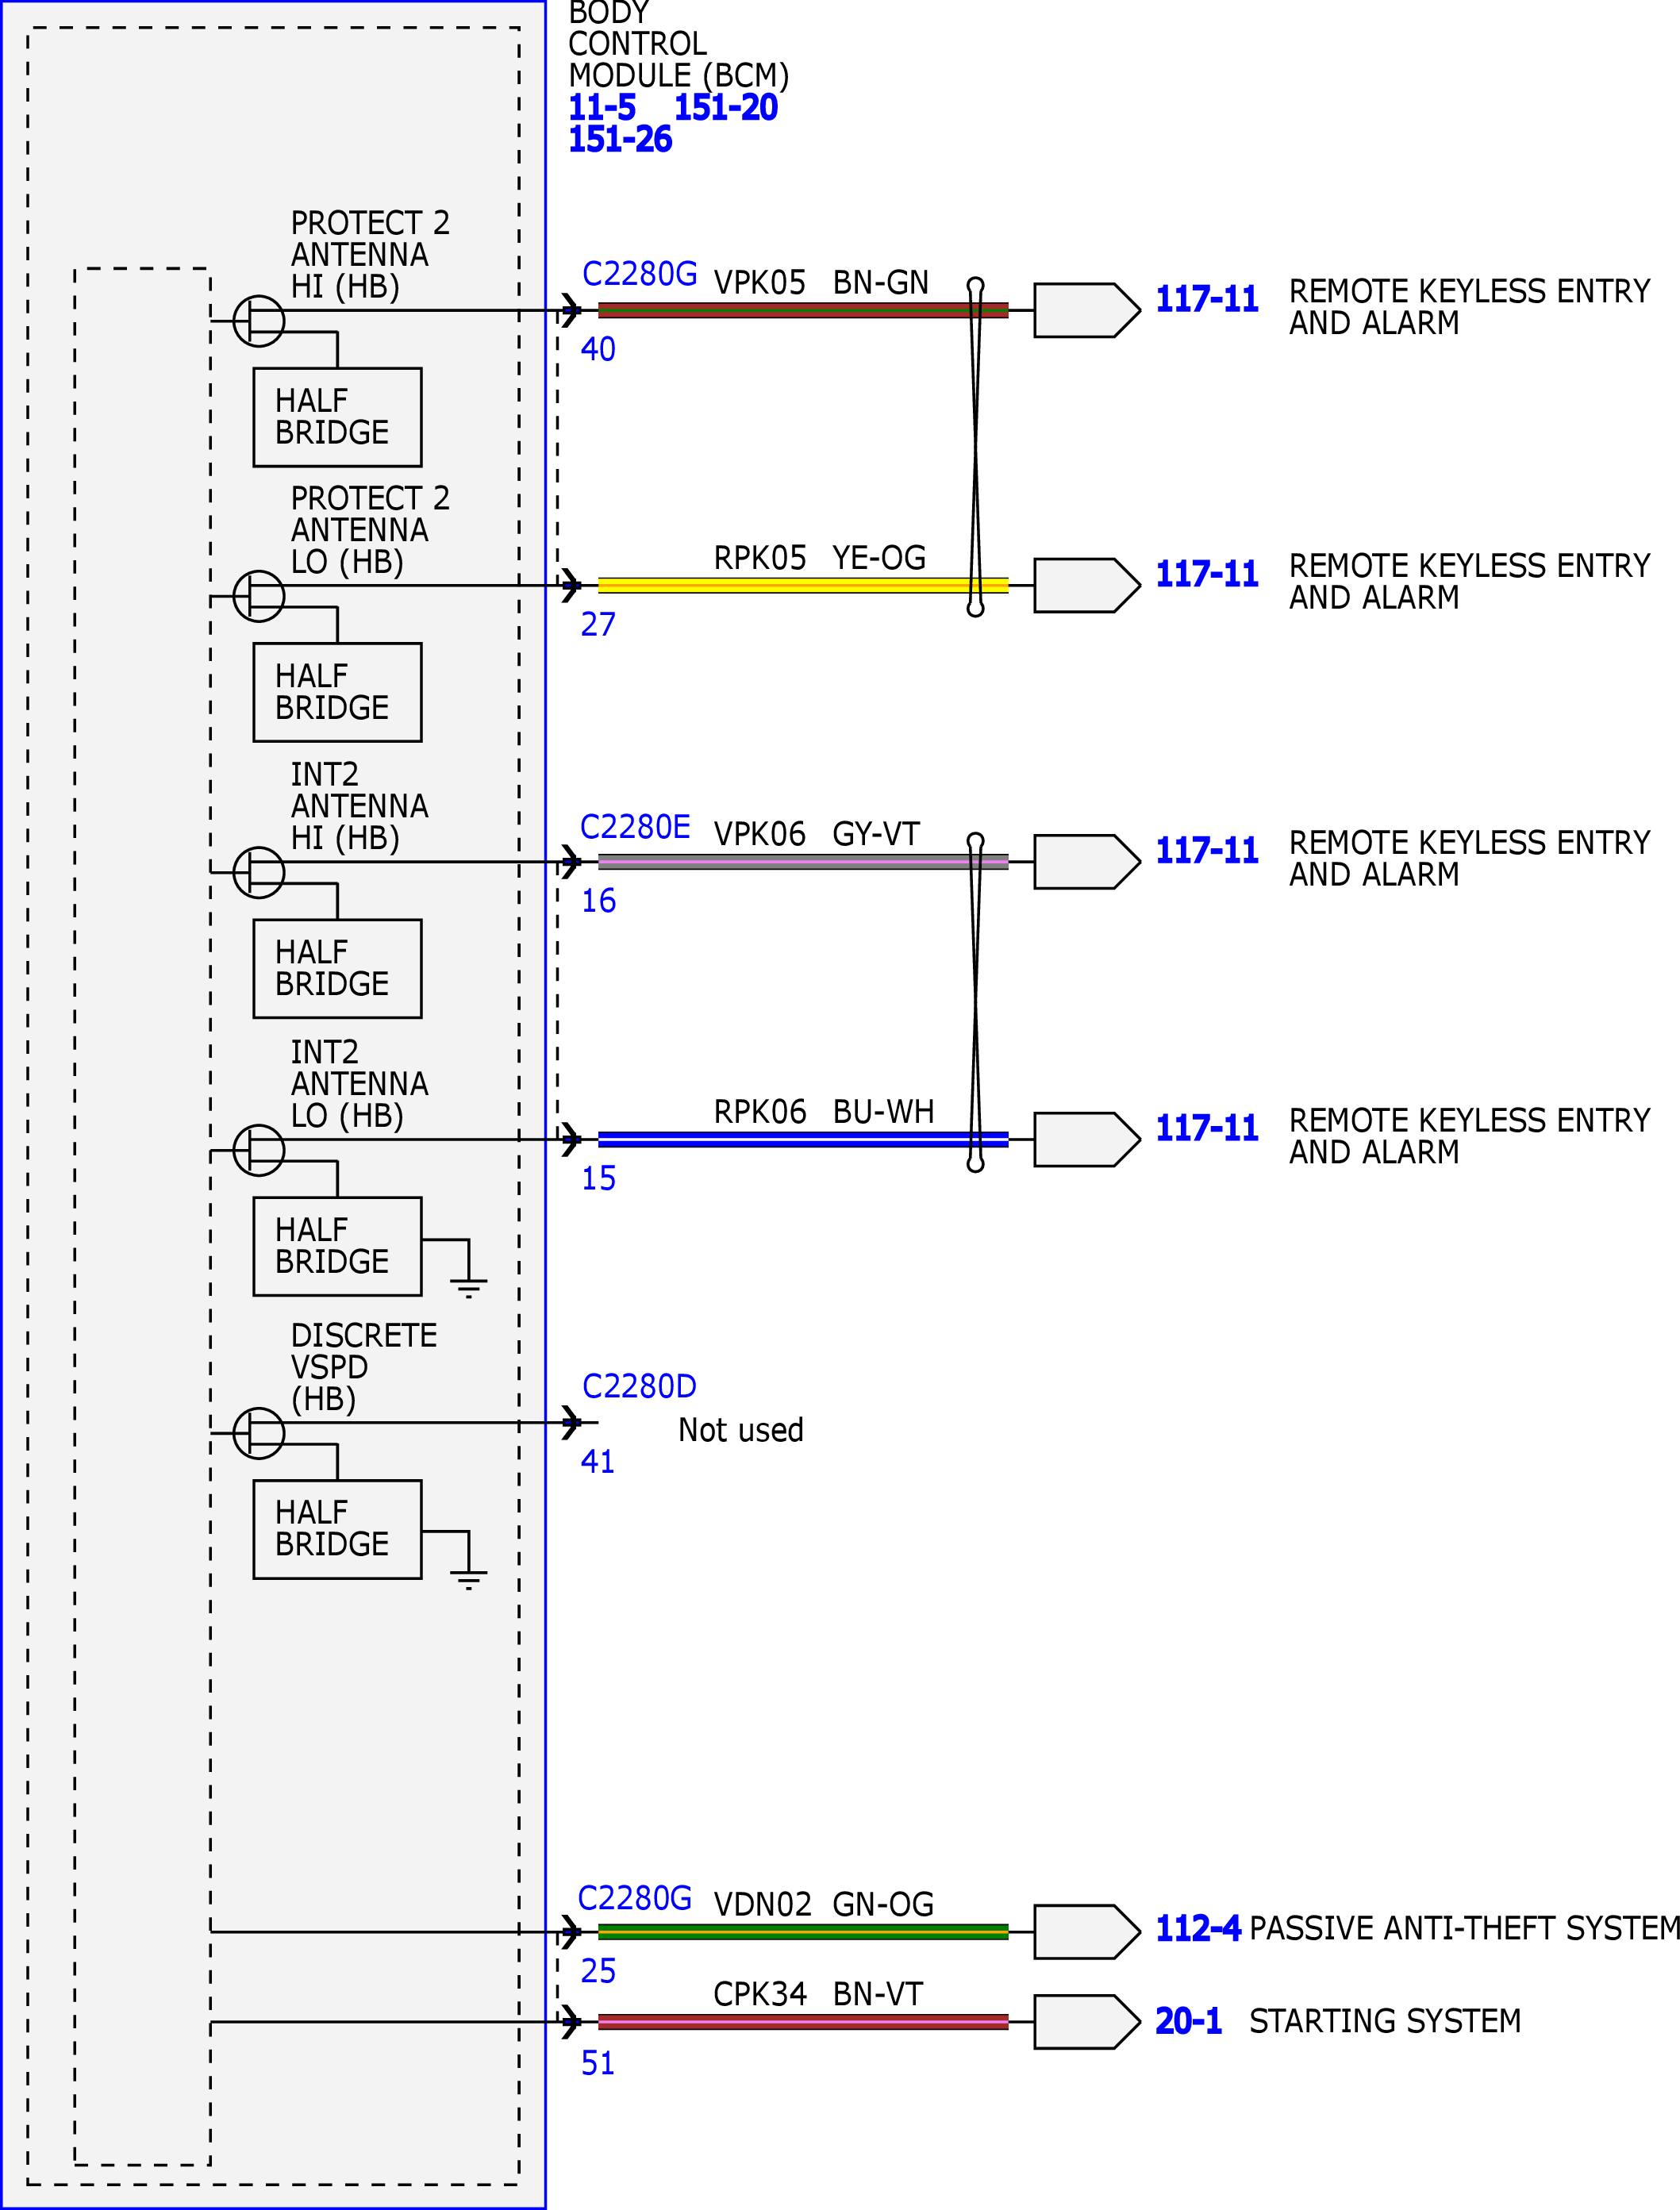Click the 'Not used' label at pin 41
The image size is (1680, 2210).
point(741,1430)
